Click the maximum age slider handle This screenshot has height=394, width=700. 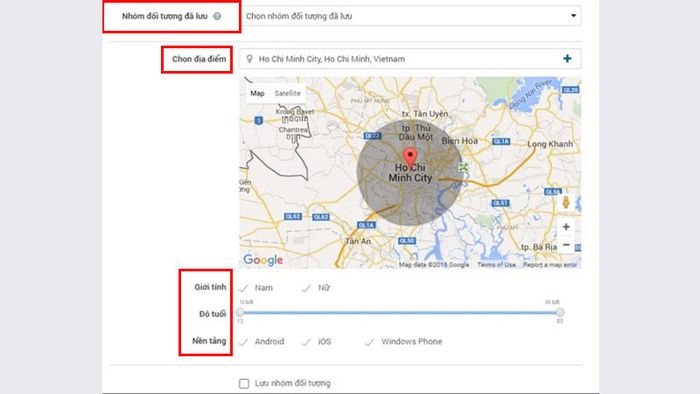560,312
